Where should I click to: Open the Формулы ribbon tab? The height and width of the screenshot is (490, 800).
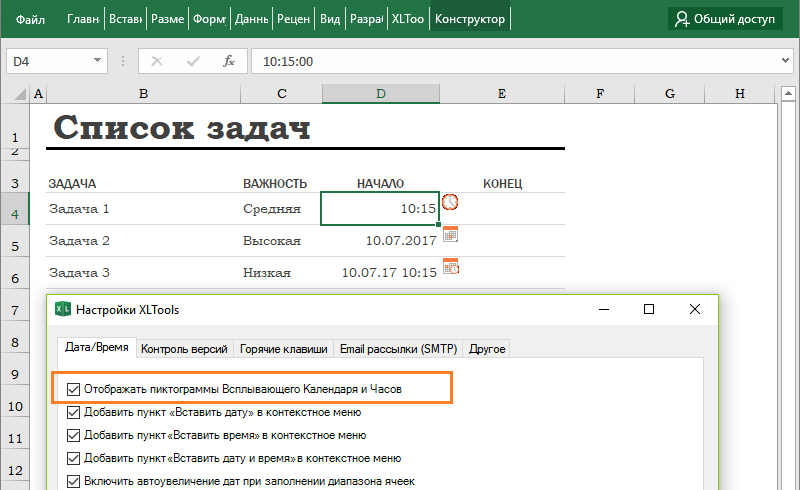point(209,19)
